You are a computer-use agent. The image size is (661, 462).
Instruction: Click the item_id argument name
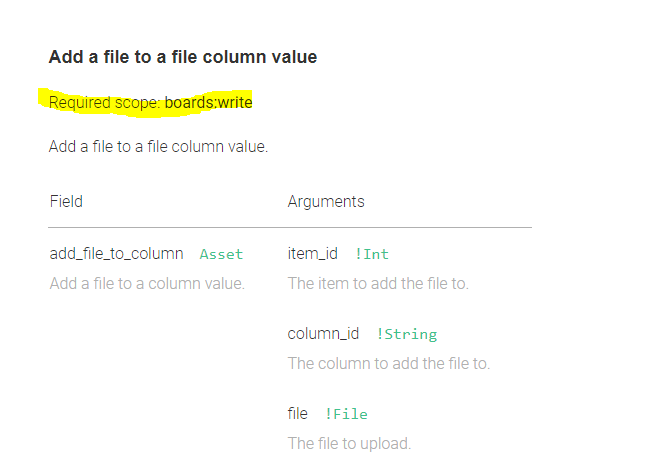coord(312,254)
